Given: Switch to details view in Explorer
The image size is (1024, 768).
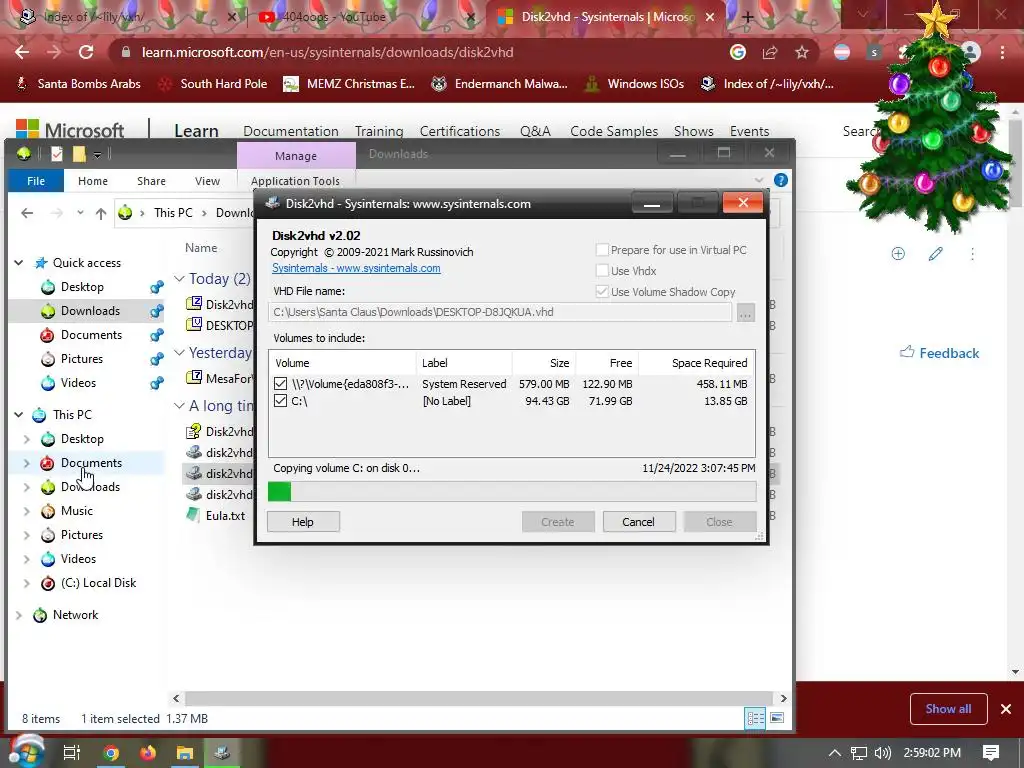Looking at the screenshot, I should click(756, 718).
